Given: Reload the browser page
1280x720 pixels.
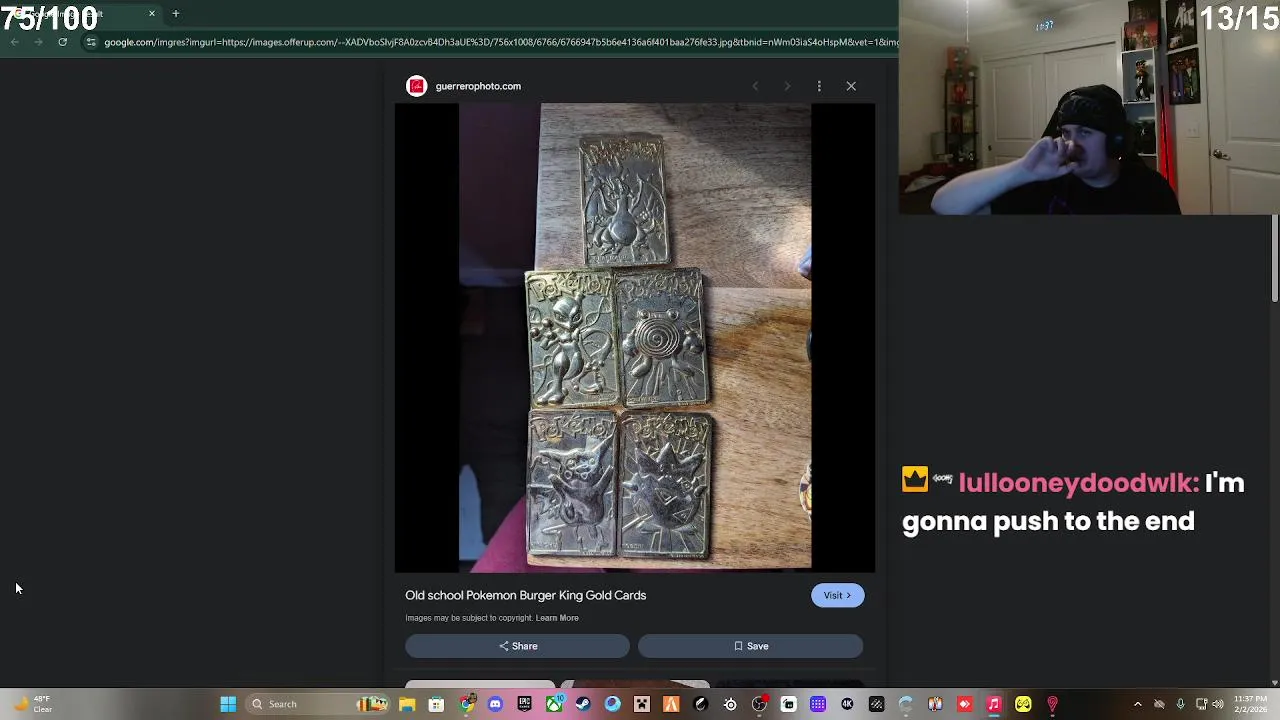Looking at the screenshot, I should click(x=62, y=42).
